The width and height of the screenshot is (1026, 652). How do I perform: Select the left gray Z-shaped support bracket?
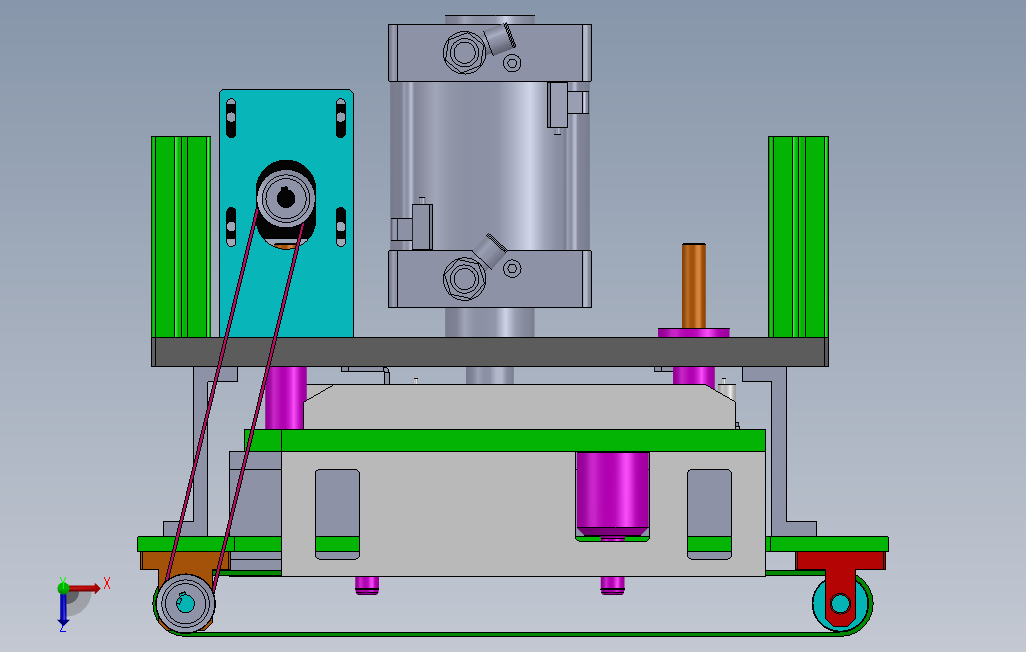coord(202,452)
